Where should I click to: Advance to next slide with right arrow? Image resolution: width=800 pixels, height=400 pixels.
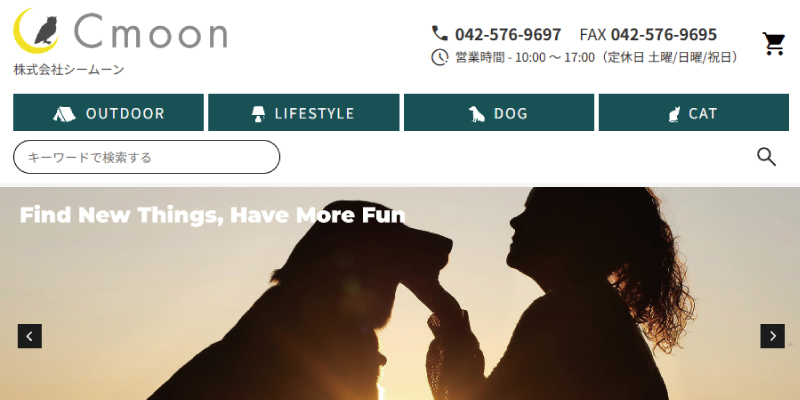tap(772, 336)
